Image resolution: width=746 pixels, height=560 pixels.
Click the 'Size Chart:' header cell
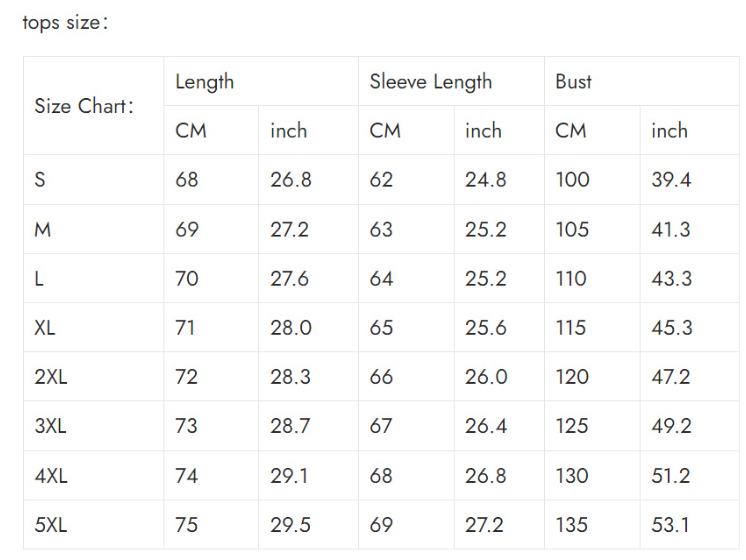[84, 106]
